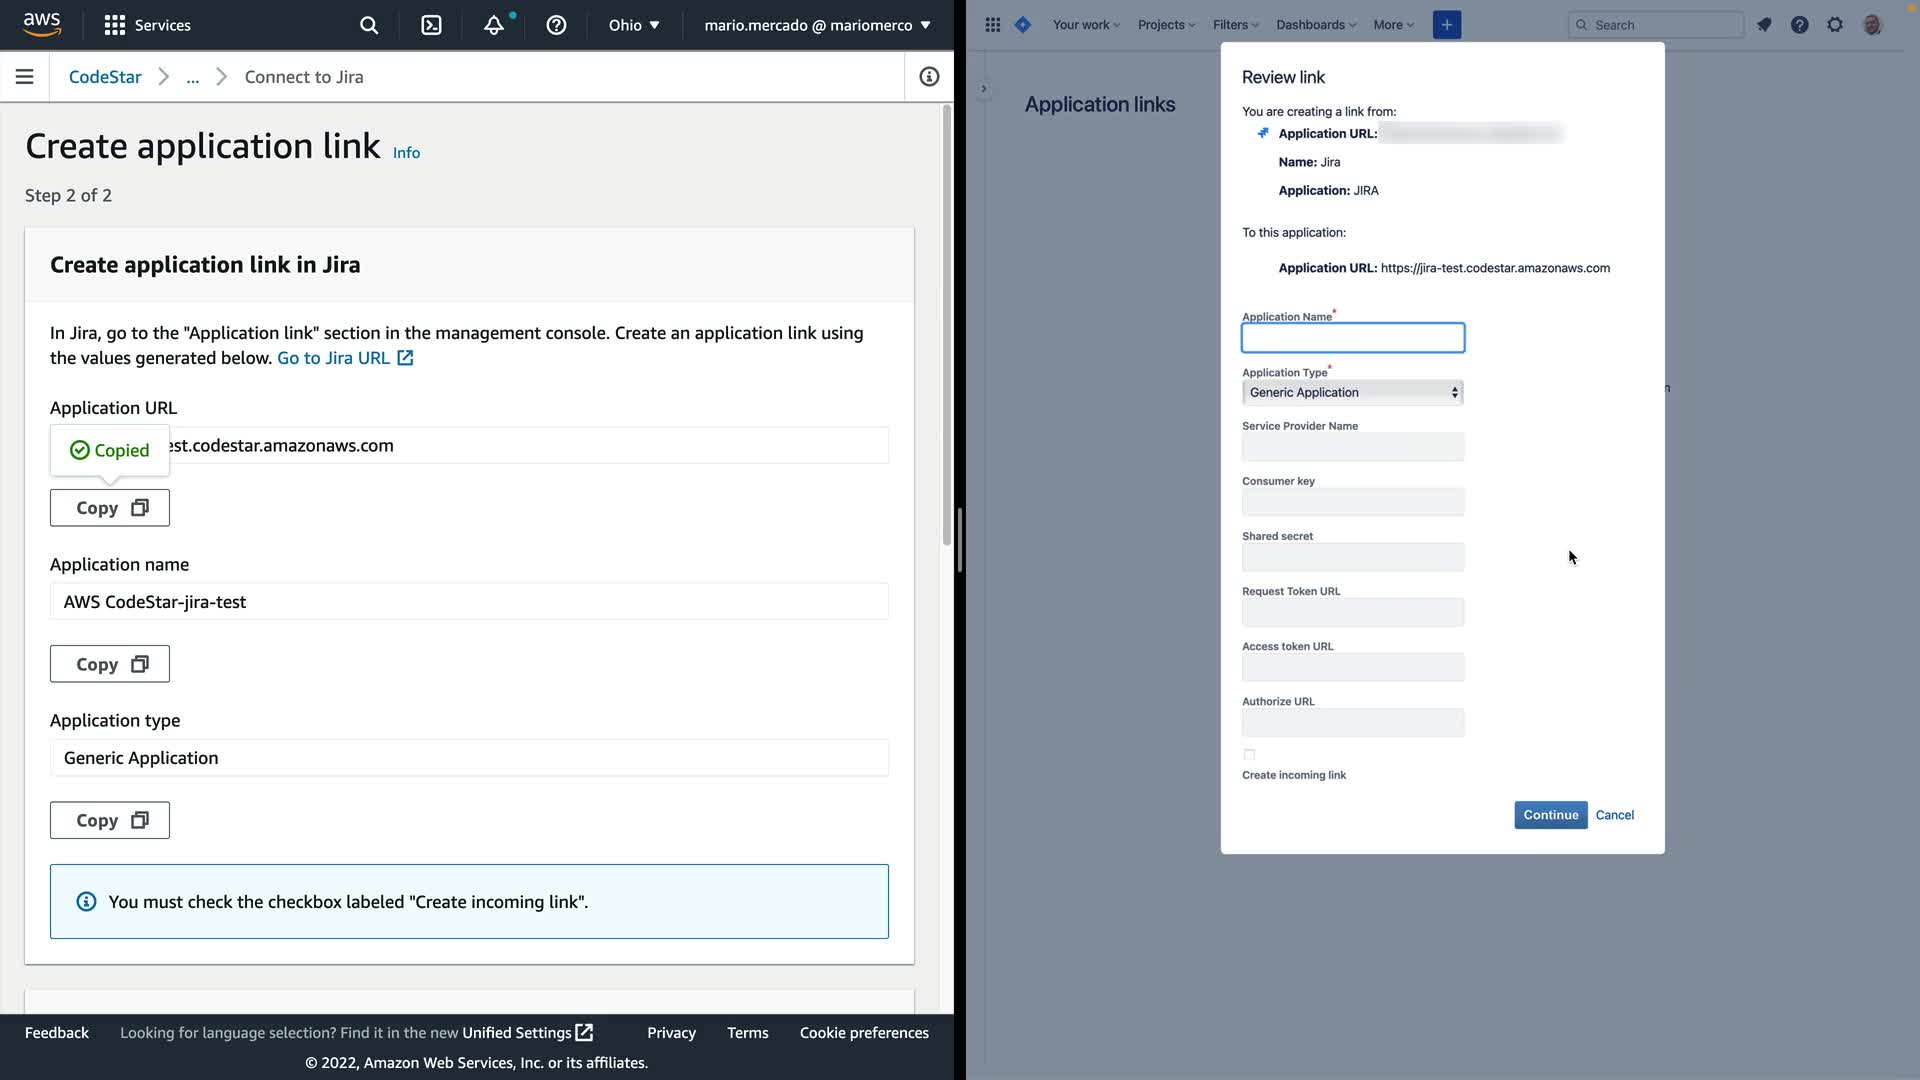Open AWS notifications bell
Image resolution: width=1920 pixels, height=1080 pixels.
[x=494, y=25]
